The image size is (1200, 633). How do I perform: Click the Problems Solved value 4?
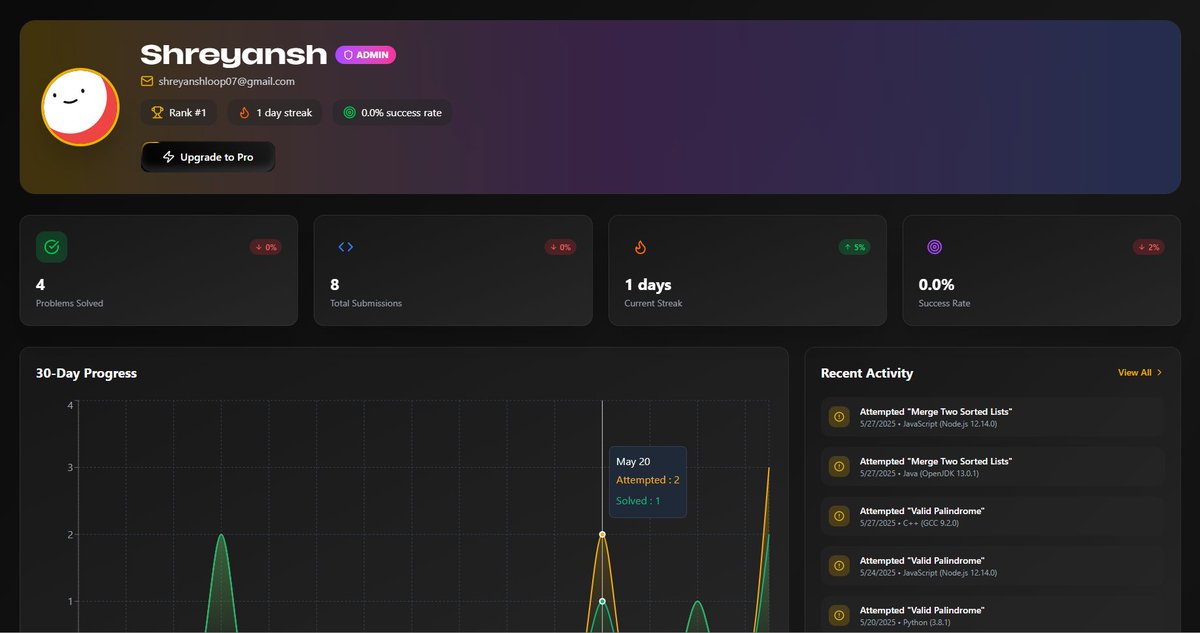(40, 285)
